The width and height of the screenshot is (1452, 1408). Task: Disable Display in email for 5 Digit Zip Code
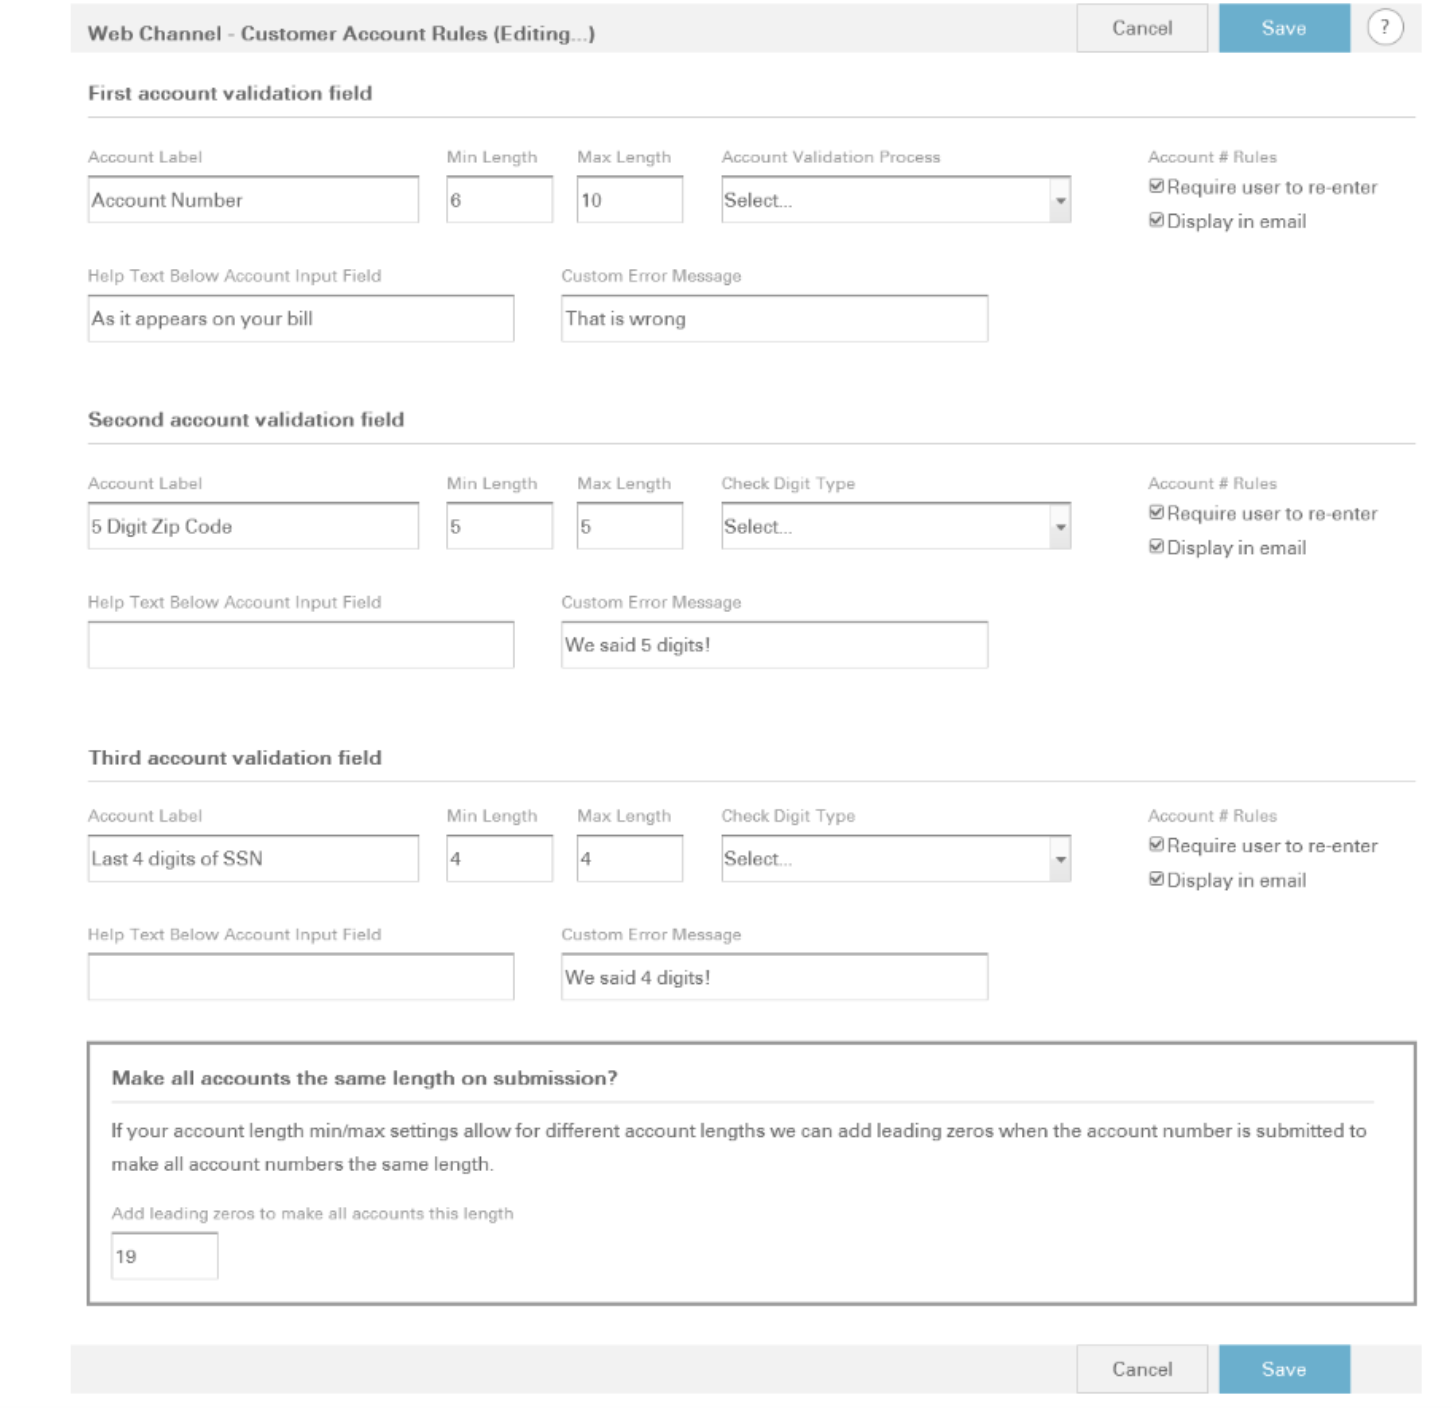click(1157, 547)
